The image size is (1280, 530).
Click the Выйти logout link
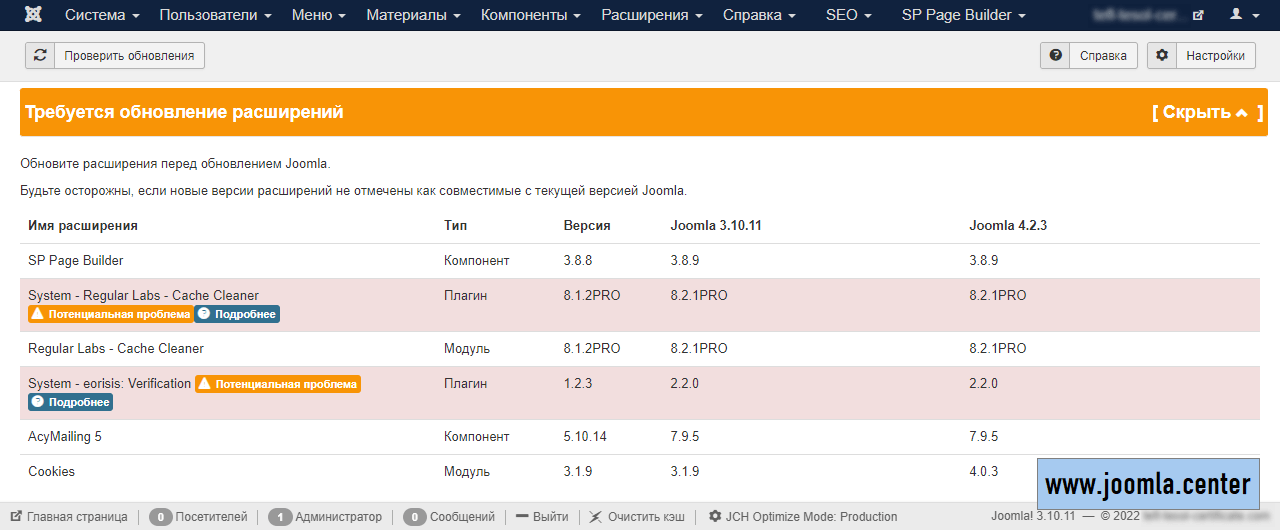point(542,517)
